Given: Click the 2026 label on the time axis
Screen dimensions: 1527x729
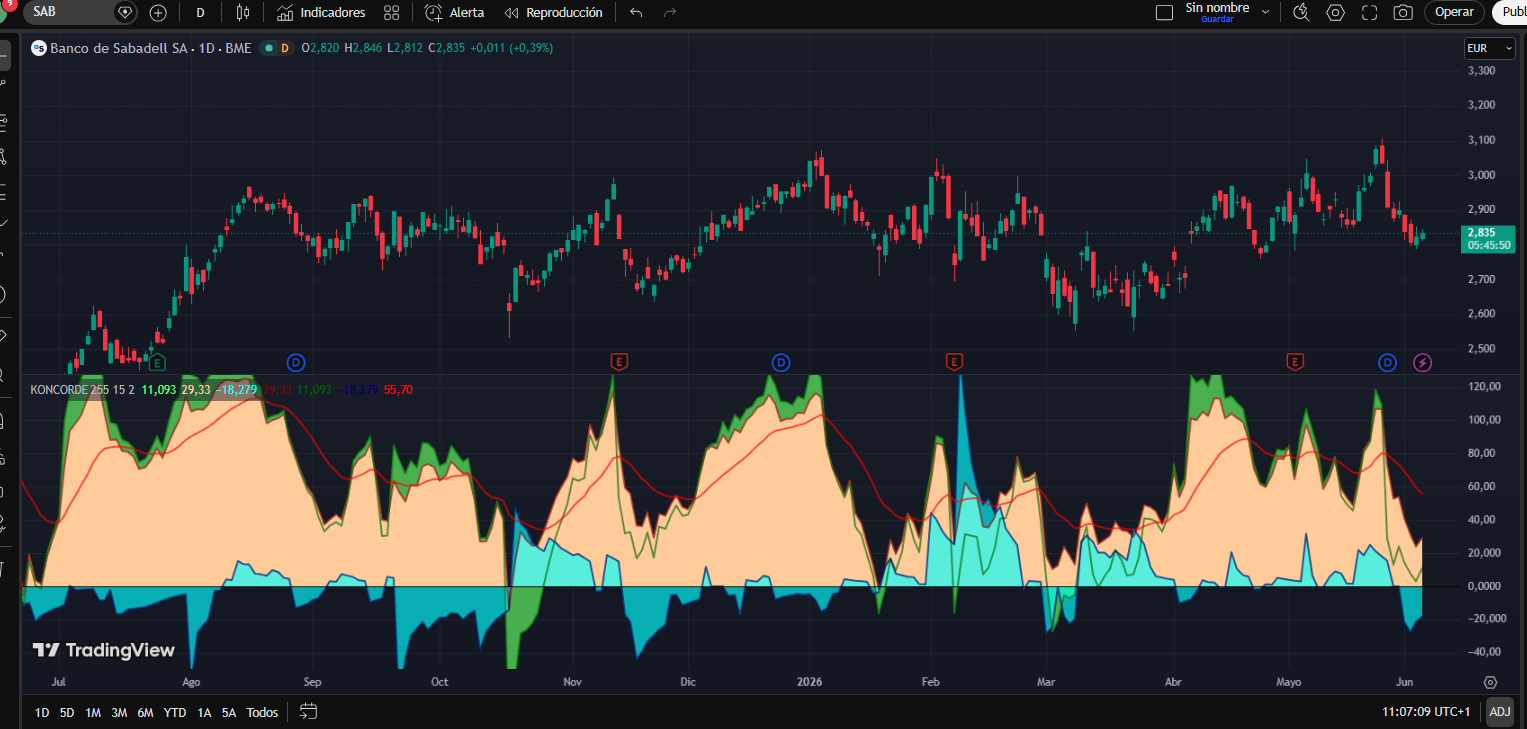Looking at the screenshot, I should (x=809, y=683).
